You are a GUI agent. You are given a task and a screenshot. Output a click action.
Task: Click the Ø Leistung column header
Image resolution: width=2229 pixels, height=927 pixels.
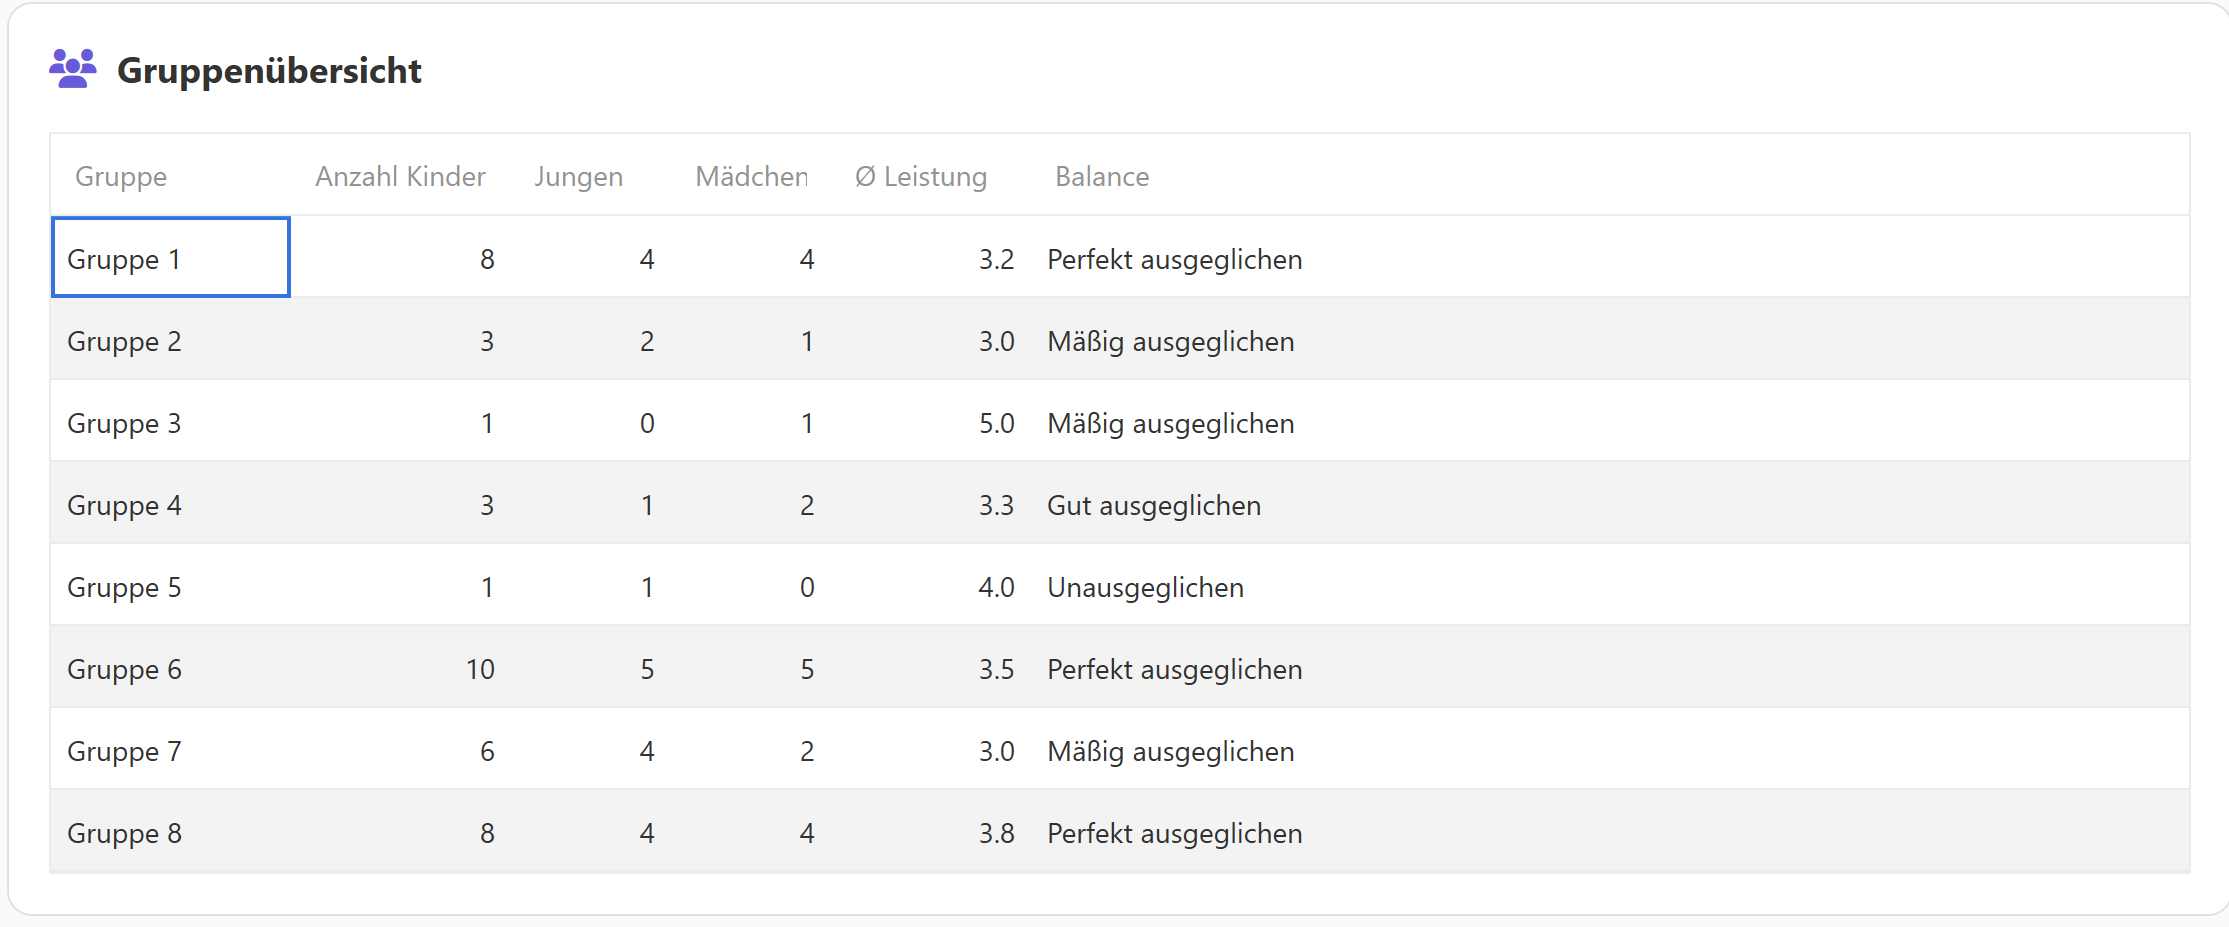click(921, 177)
